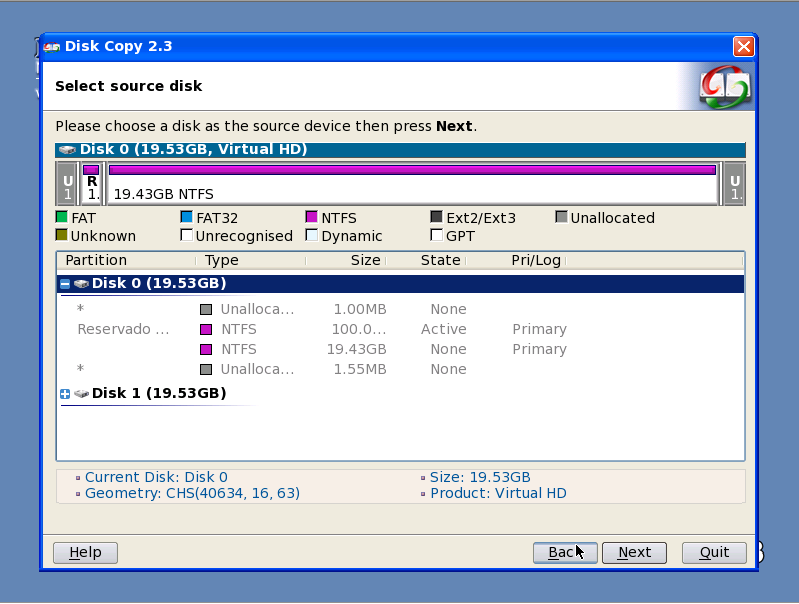Viewport: 799px width, 604px height.
Task: Click the State column header
Action: pos(426,260)
